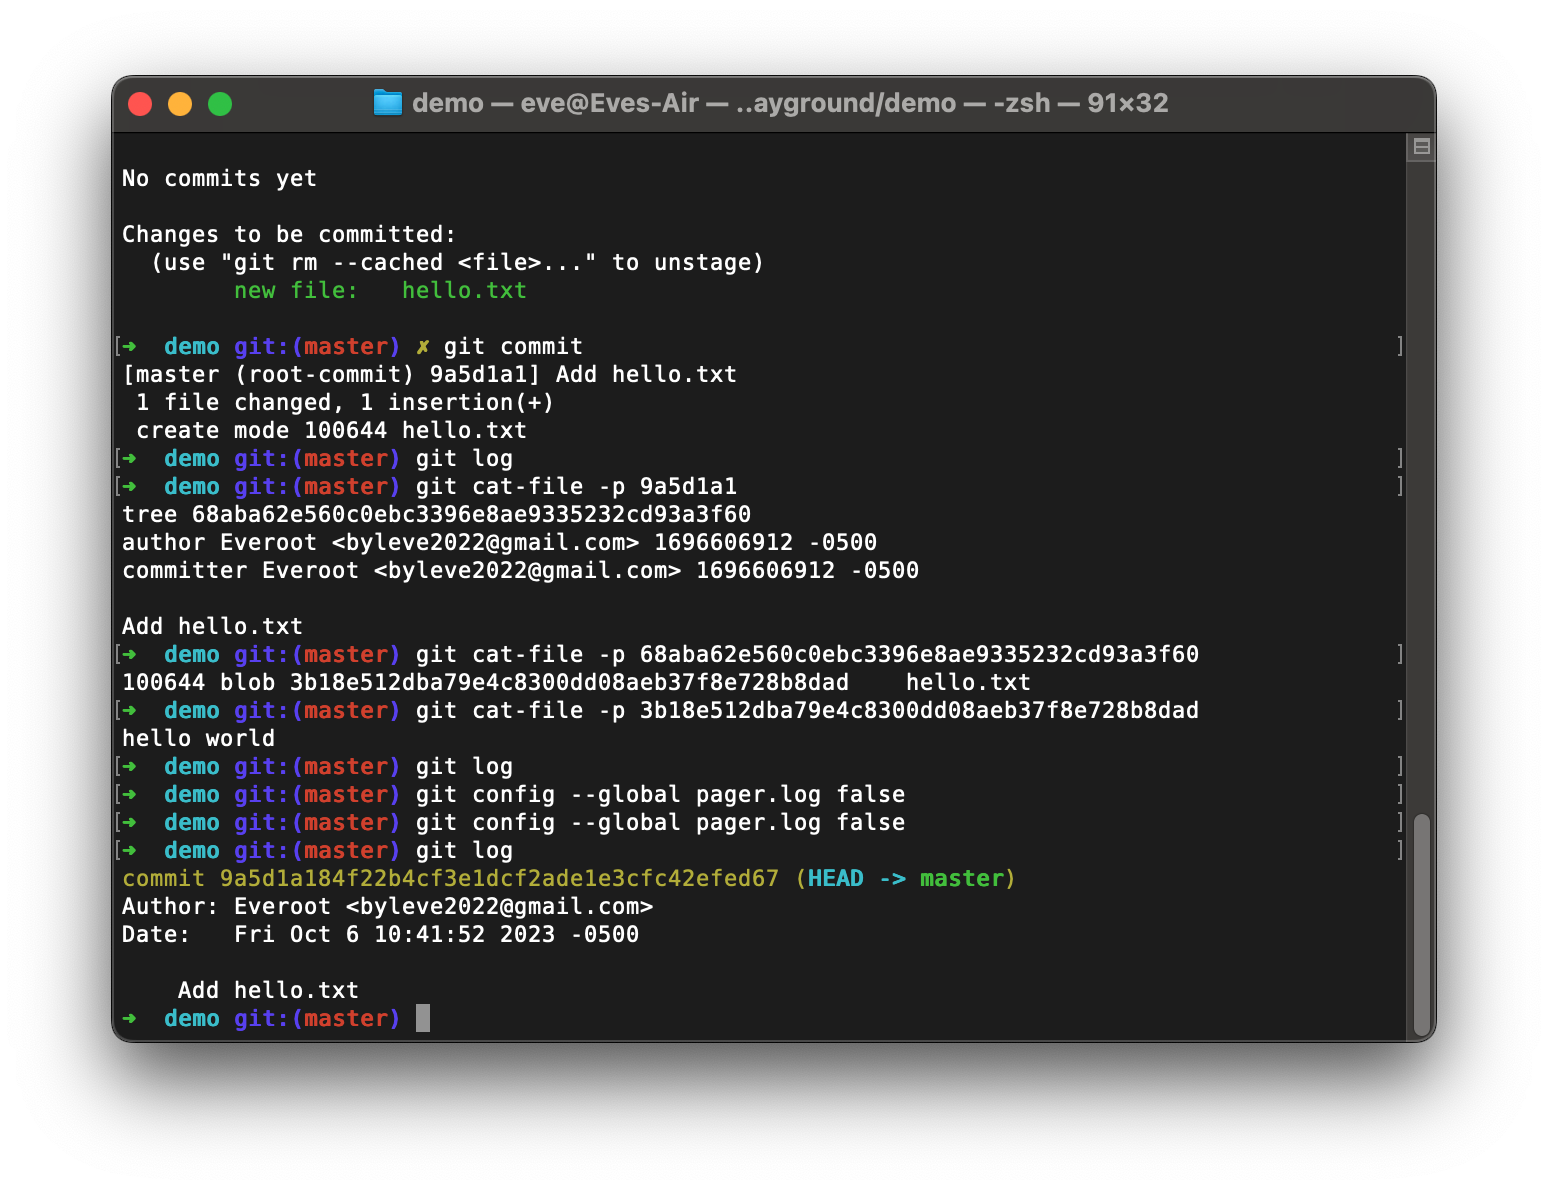Click the red master branch name in the prompt
The height and width of the screenshot is (1190, 1548).
(347, 1018)
